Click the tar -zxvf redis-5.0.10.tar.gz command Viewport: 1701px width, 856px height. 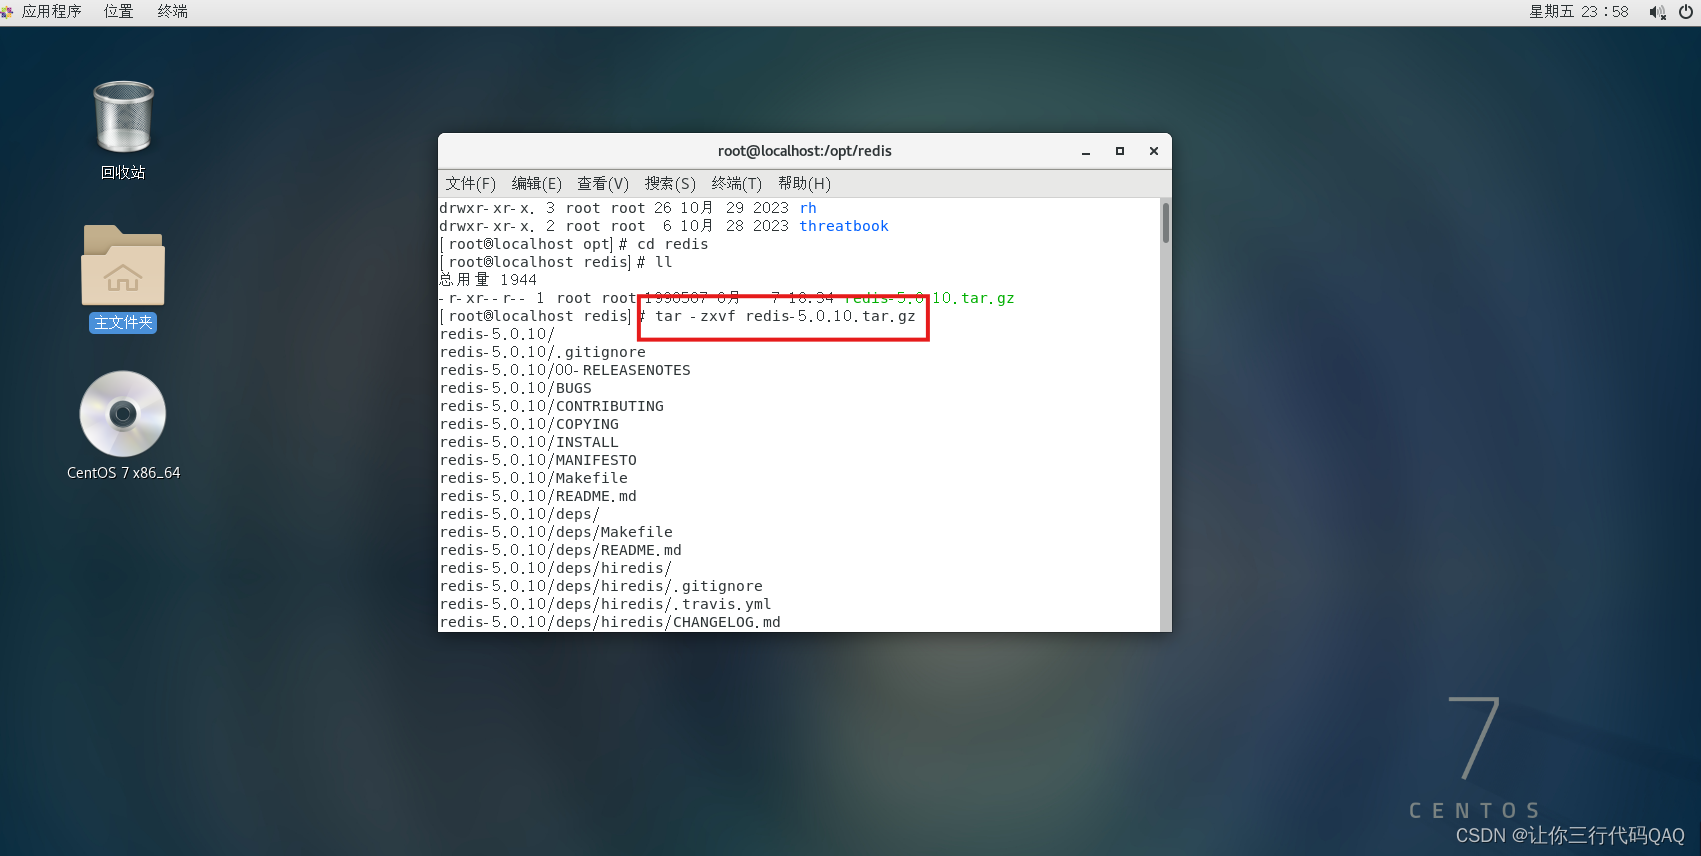click(785, 317)
